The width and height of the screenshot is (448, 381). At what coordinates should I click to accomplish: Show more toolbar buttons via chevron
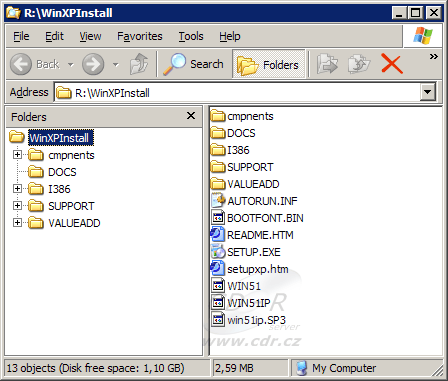433,56
